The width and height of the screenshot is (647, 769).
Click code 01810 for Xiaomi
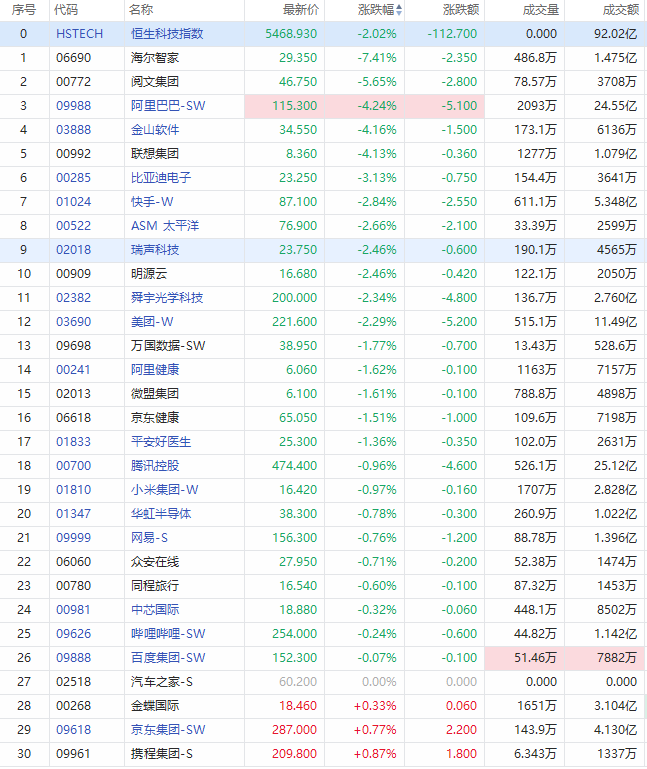point(74,490)
